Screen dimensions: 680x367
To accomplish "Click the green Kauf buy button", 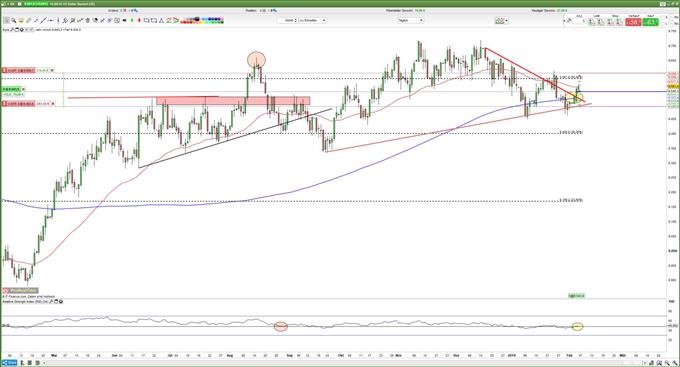I will tap(651, 22).
